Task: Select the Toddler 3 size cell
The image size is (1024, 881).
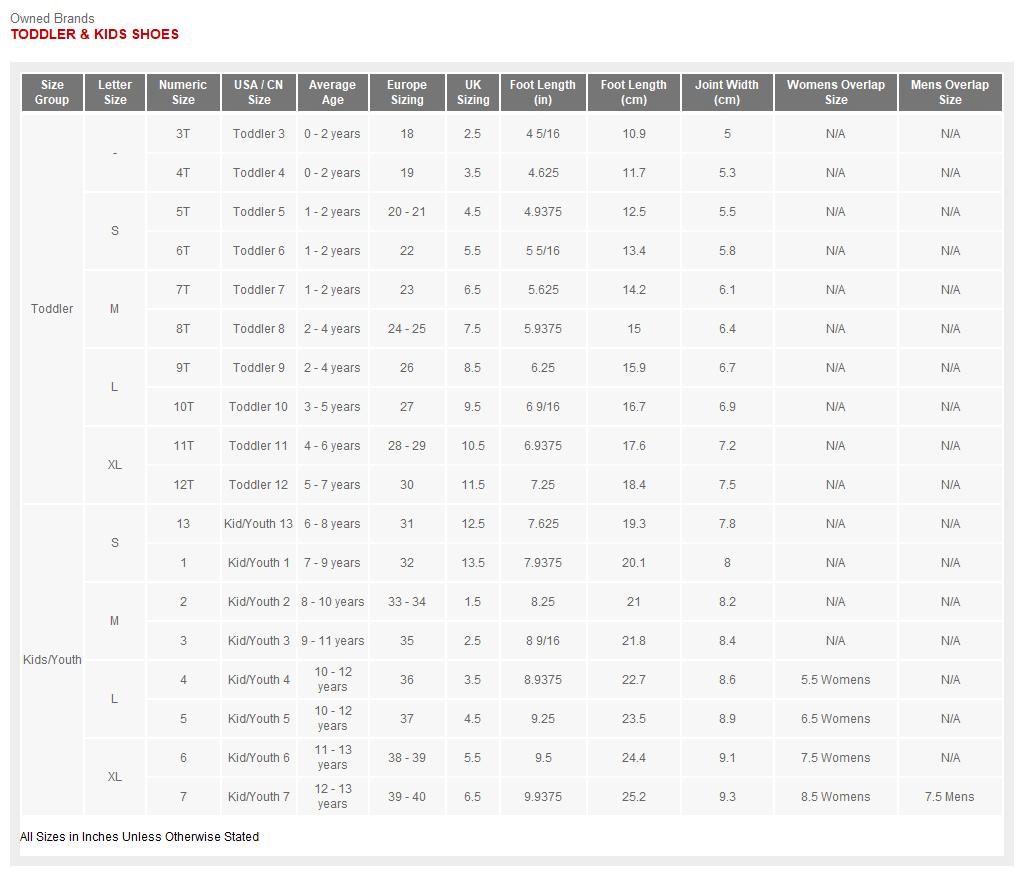Action: pos(259,134)
